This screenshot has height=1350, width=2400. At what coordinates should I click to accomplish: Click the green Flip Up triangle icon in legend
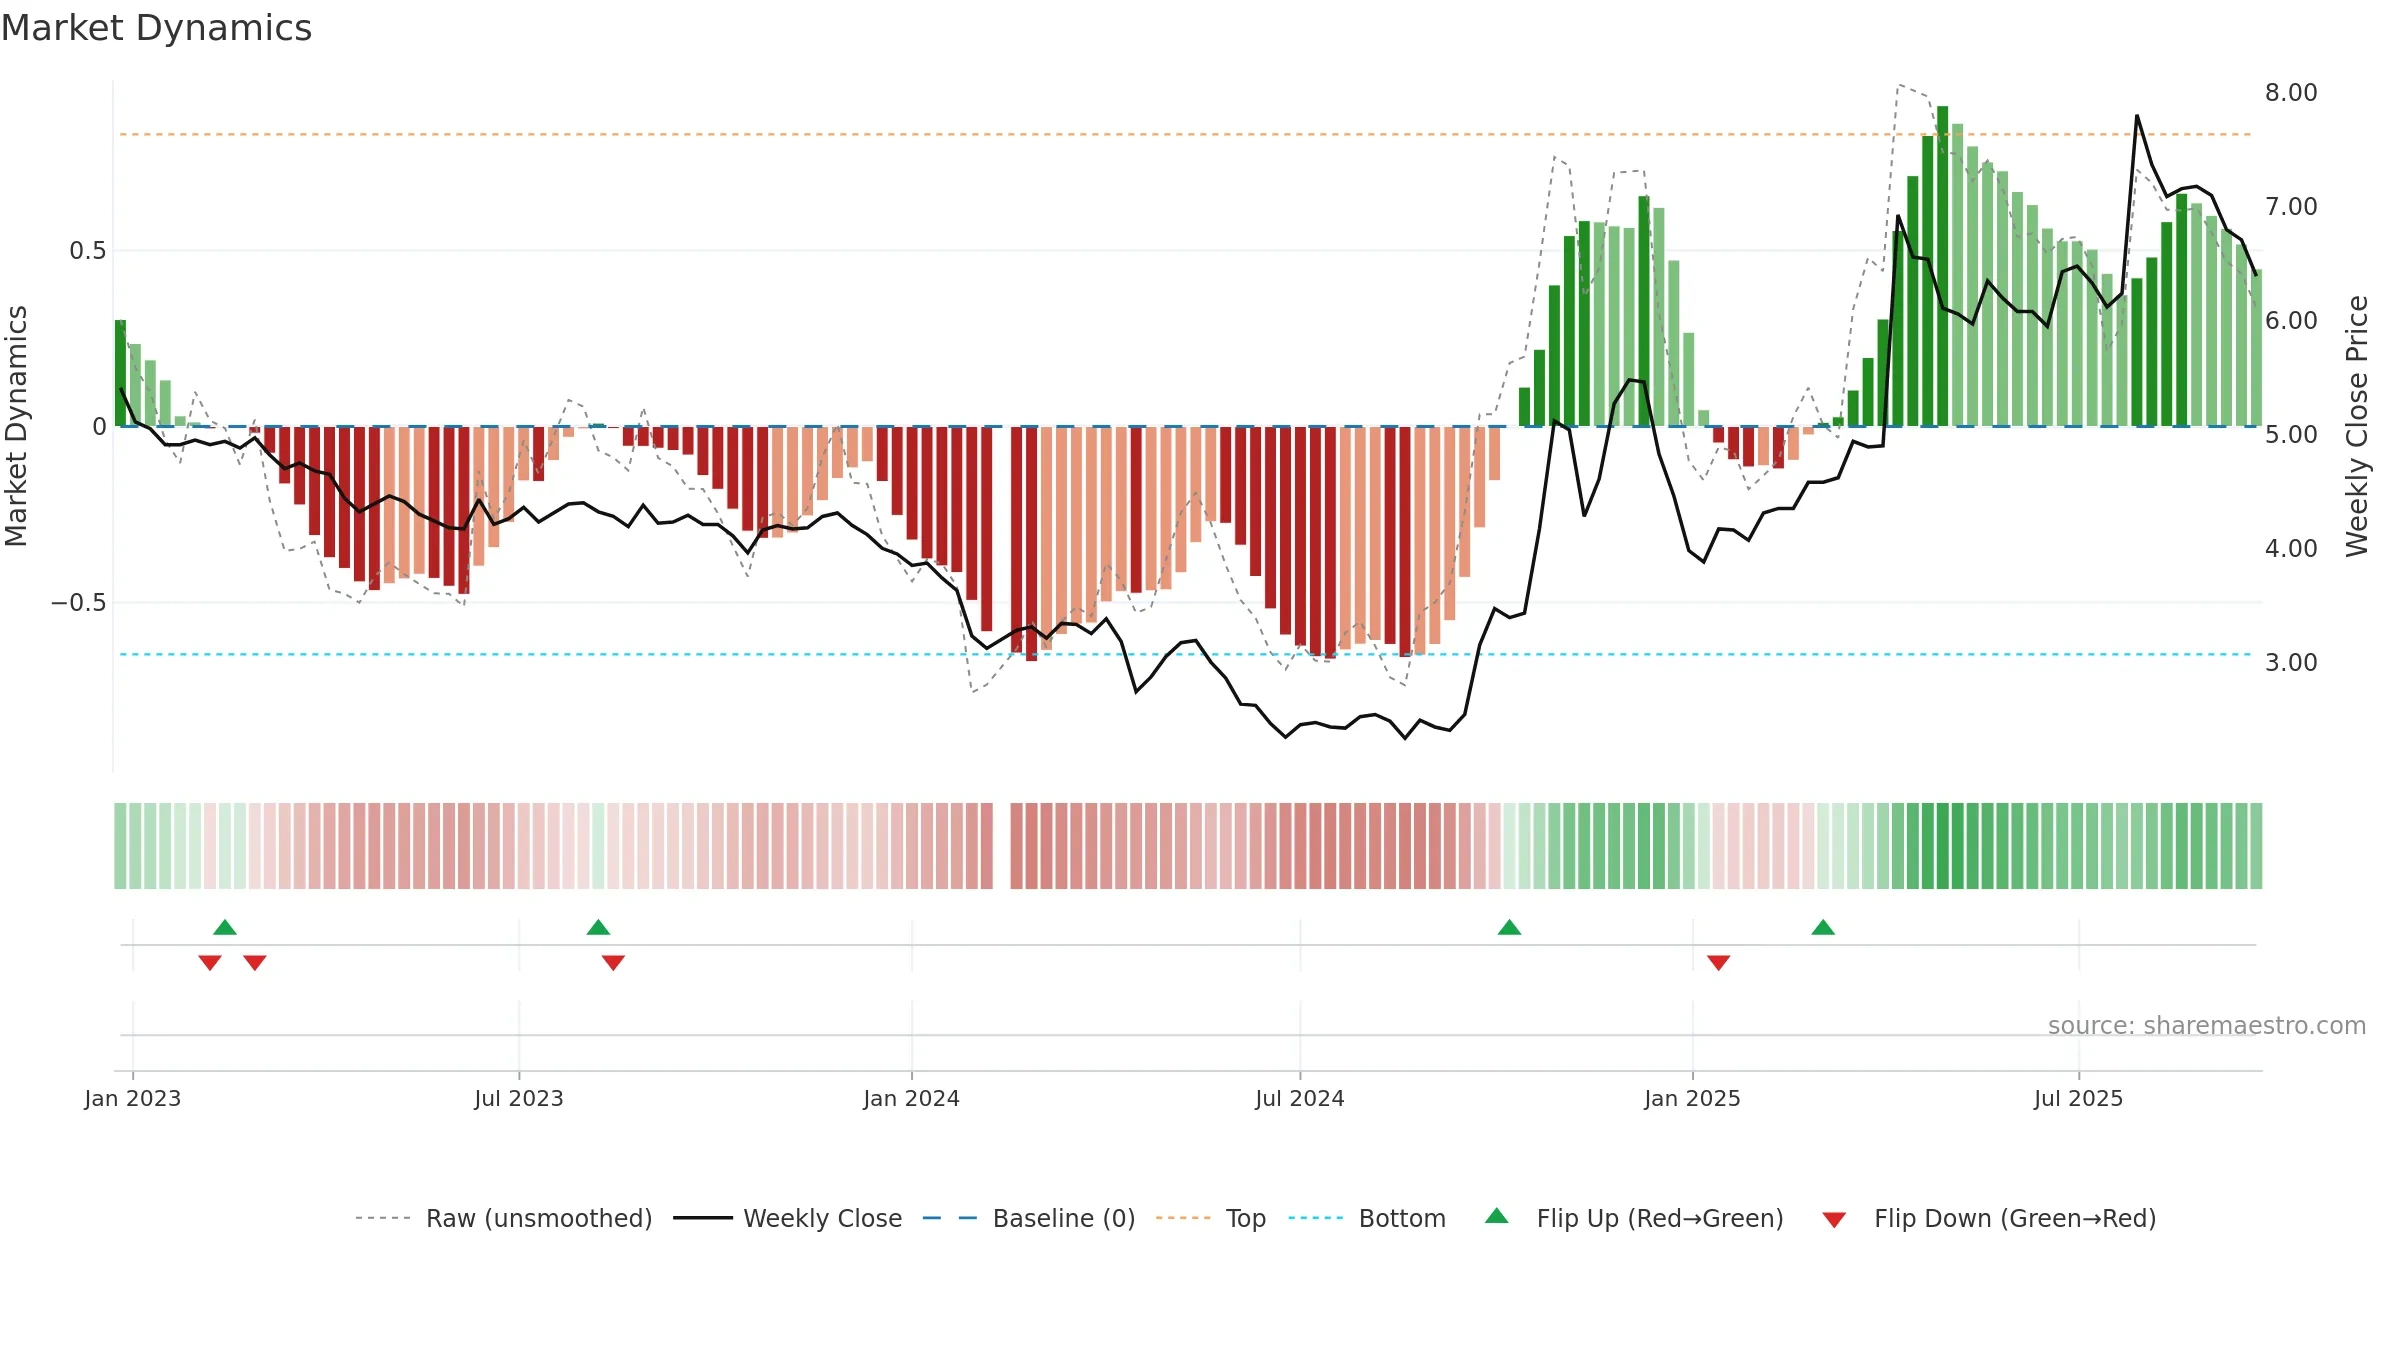pos(1497,1216)
